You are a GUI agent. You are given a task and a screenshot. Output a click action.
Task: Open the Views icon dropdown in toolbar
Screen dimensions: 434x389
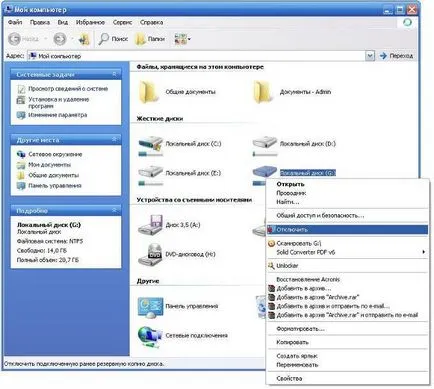tap(183, 39)
